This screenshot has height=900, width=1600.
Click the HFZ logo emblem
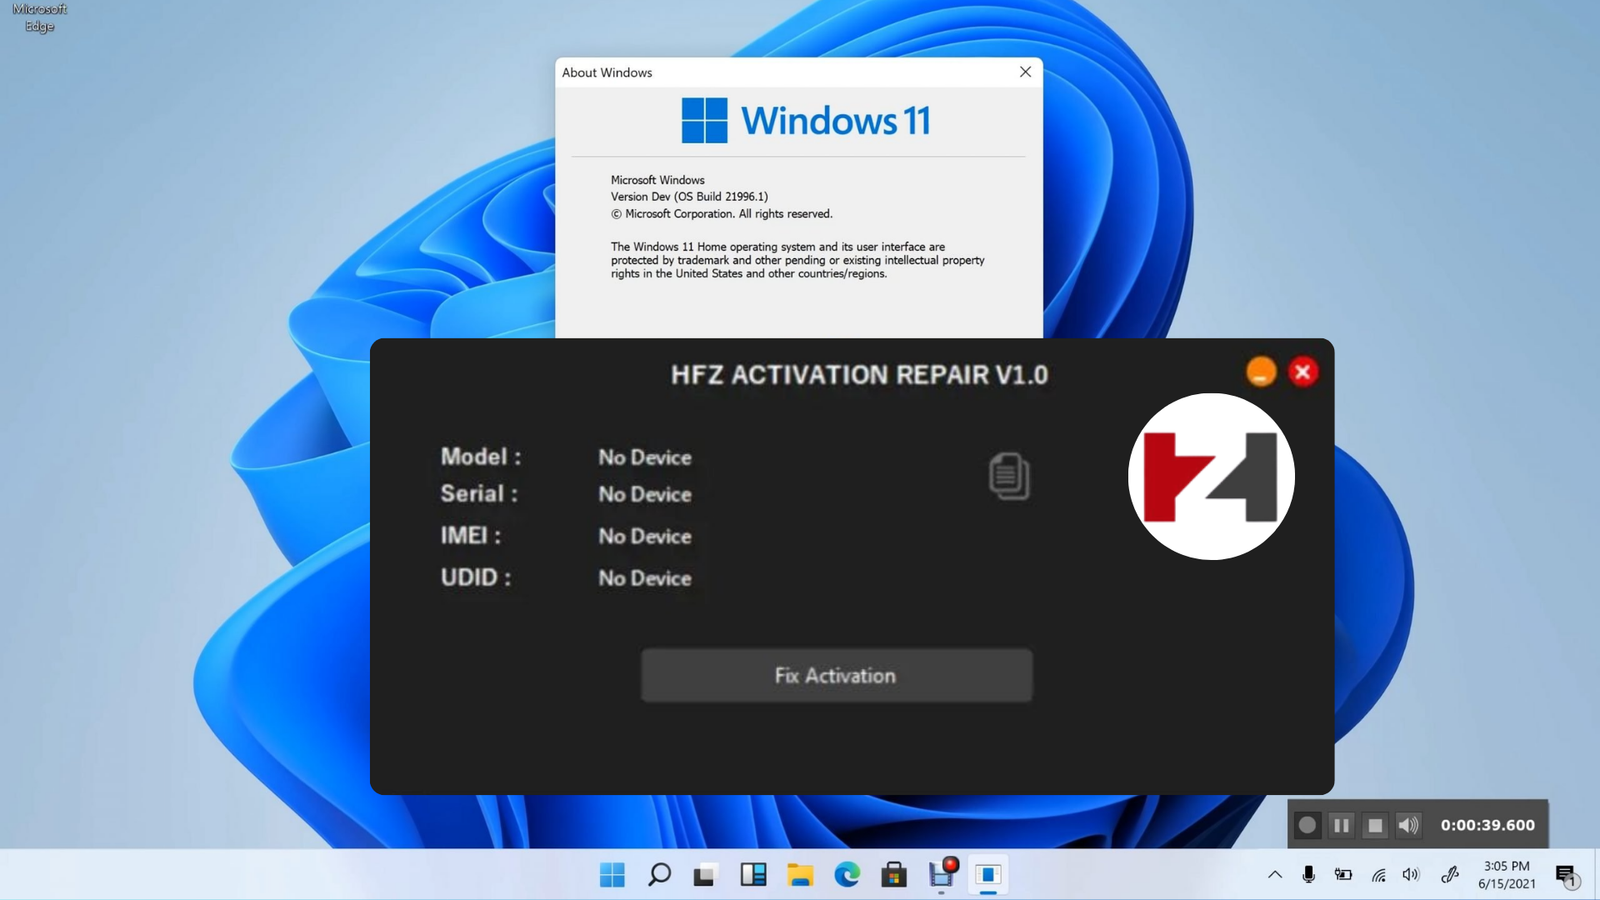(x=1212, y=476)
